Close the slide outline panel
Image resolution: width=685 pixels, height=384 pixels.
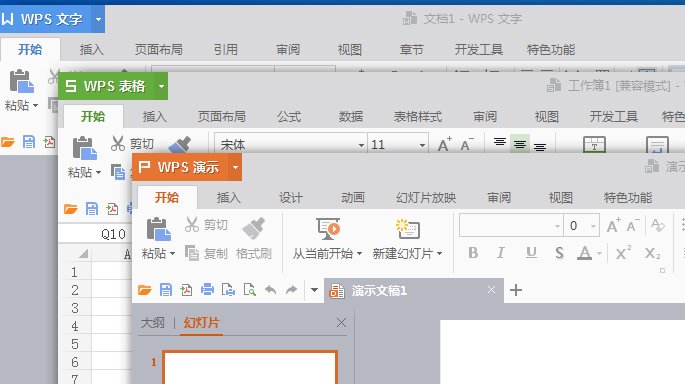coord(342,323)
